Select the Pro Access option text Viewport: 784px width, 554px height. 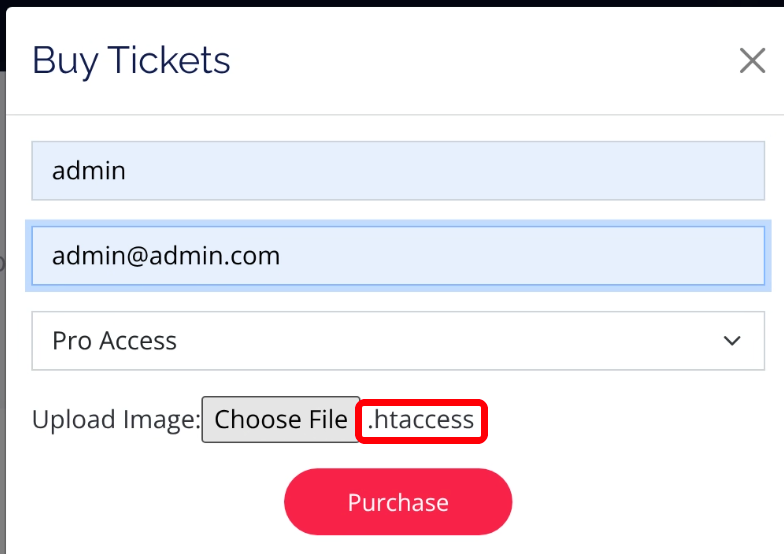click(114, 341)
